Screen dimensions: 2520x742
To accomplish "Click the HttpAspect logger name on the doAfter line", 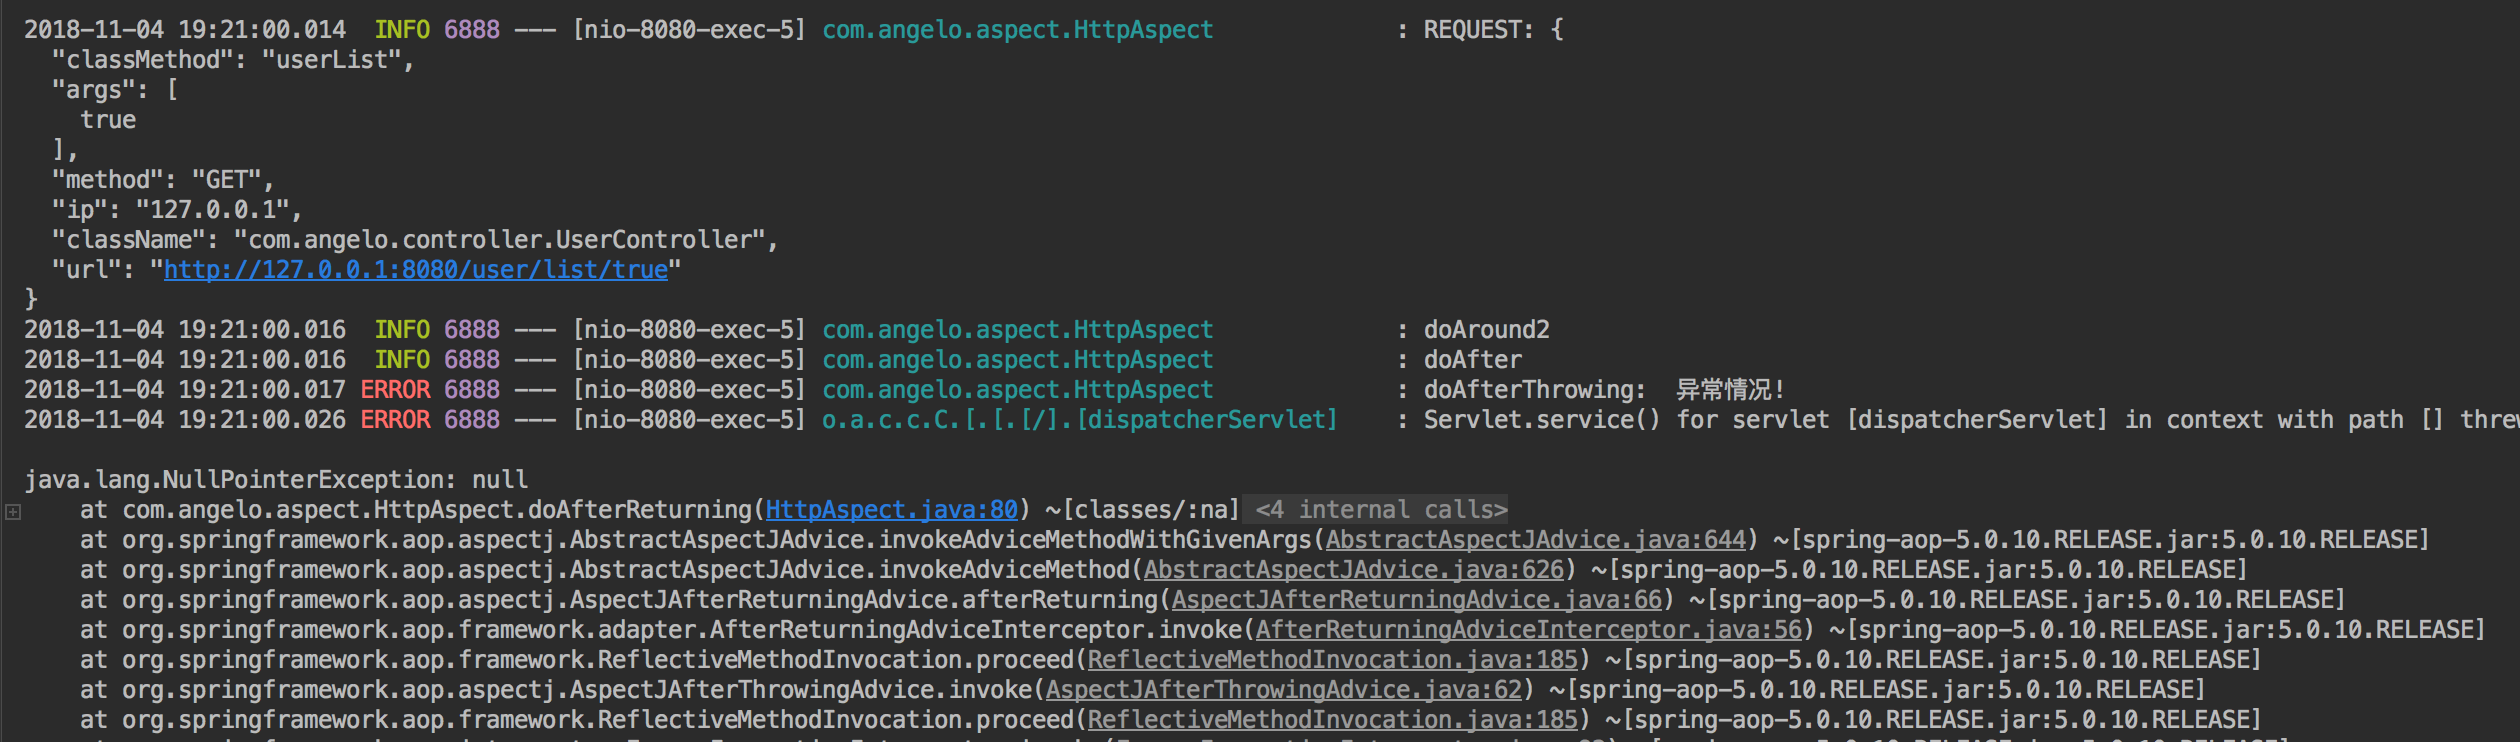I will [x=1017, y=360].
